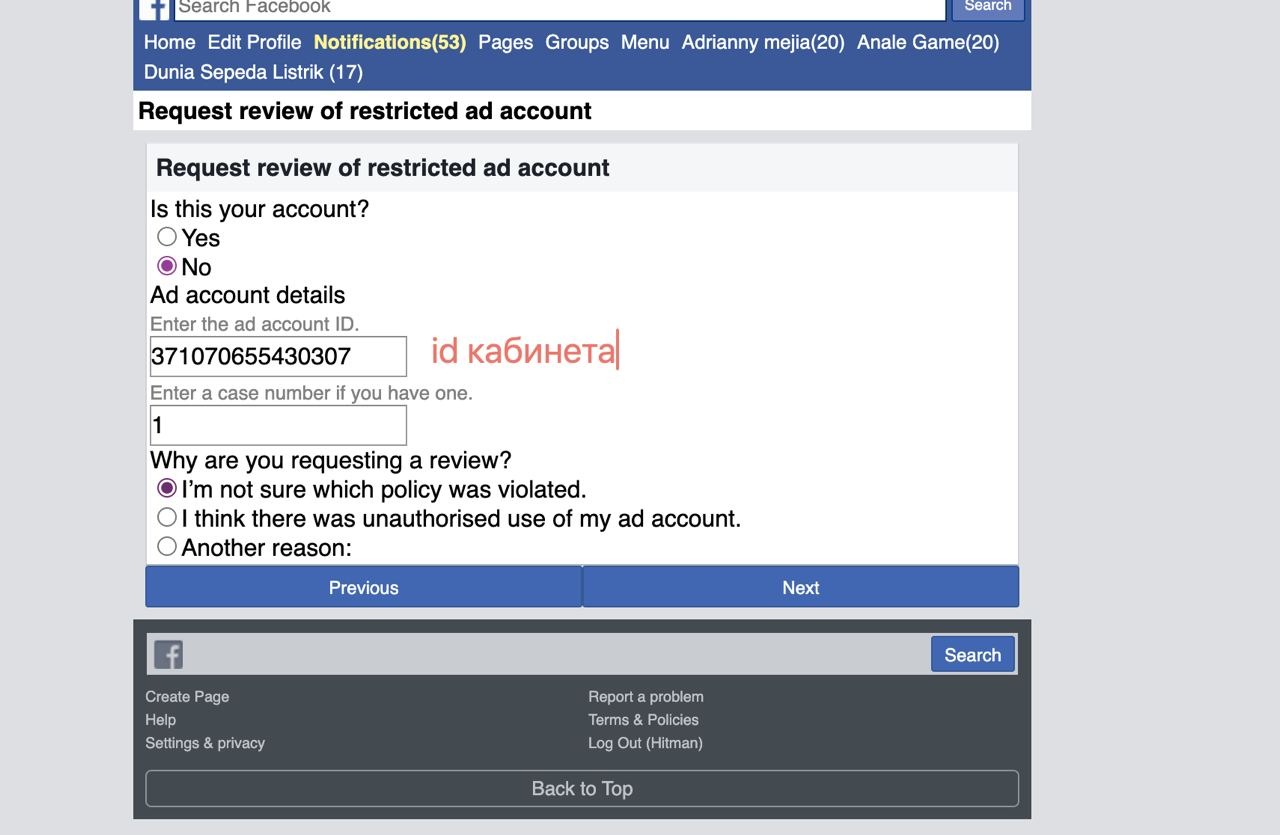
Task: Open the Create Page footer link
Action: click(x=187, y=696)
